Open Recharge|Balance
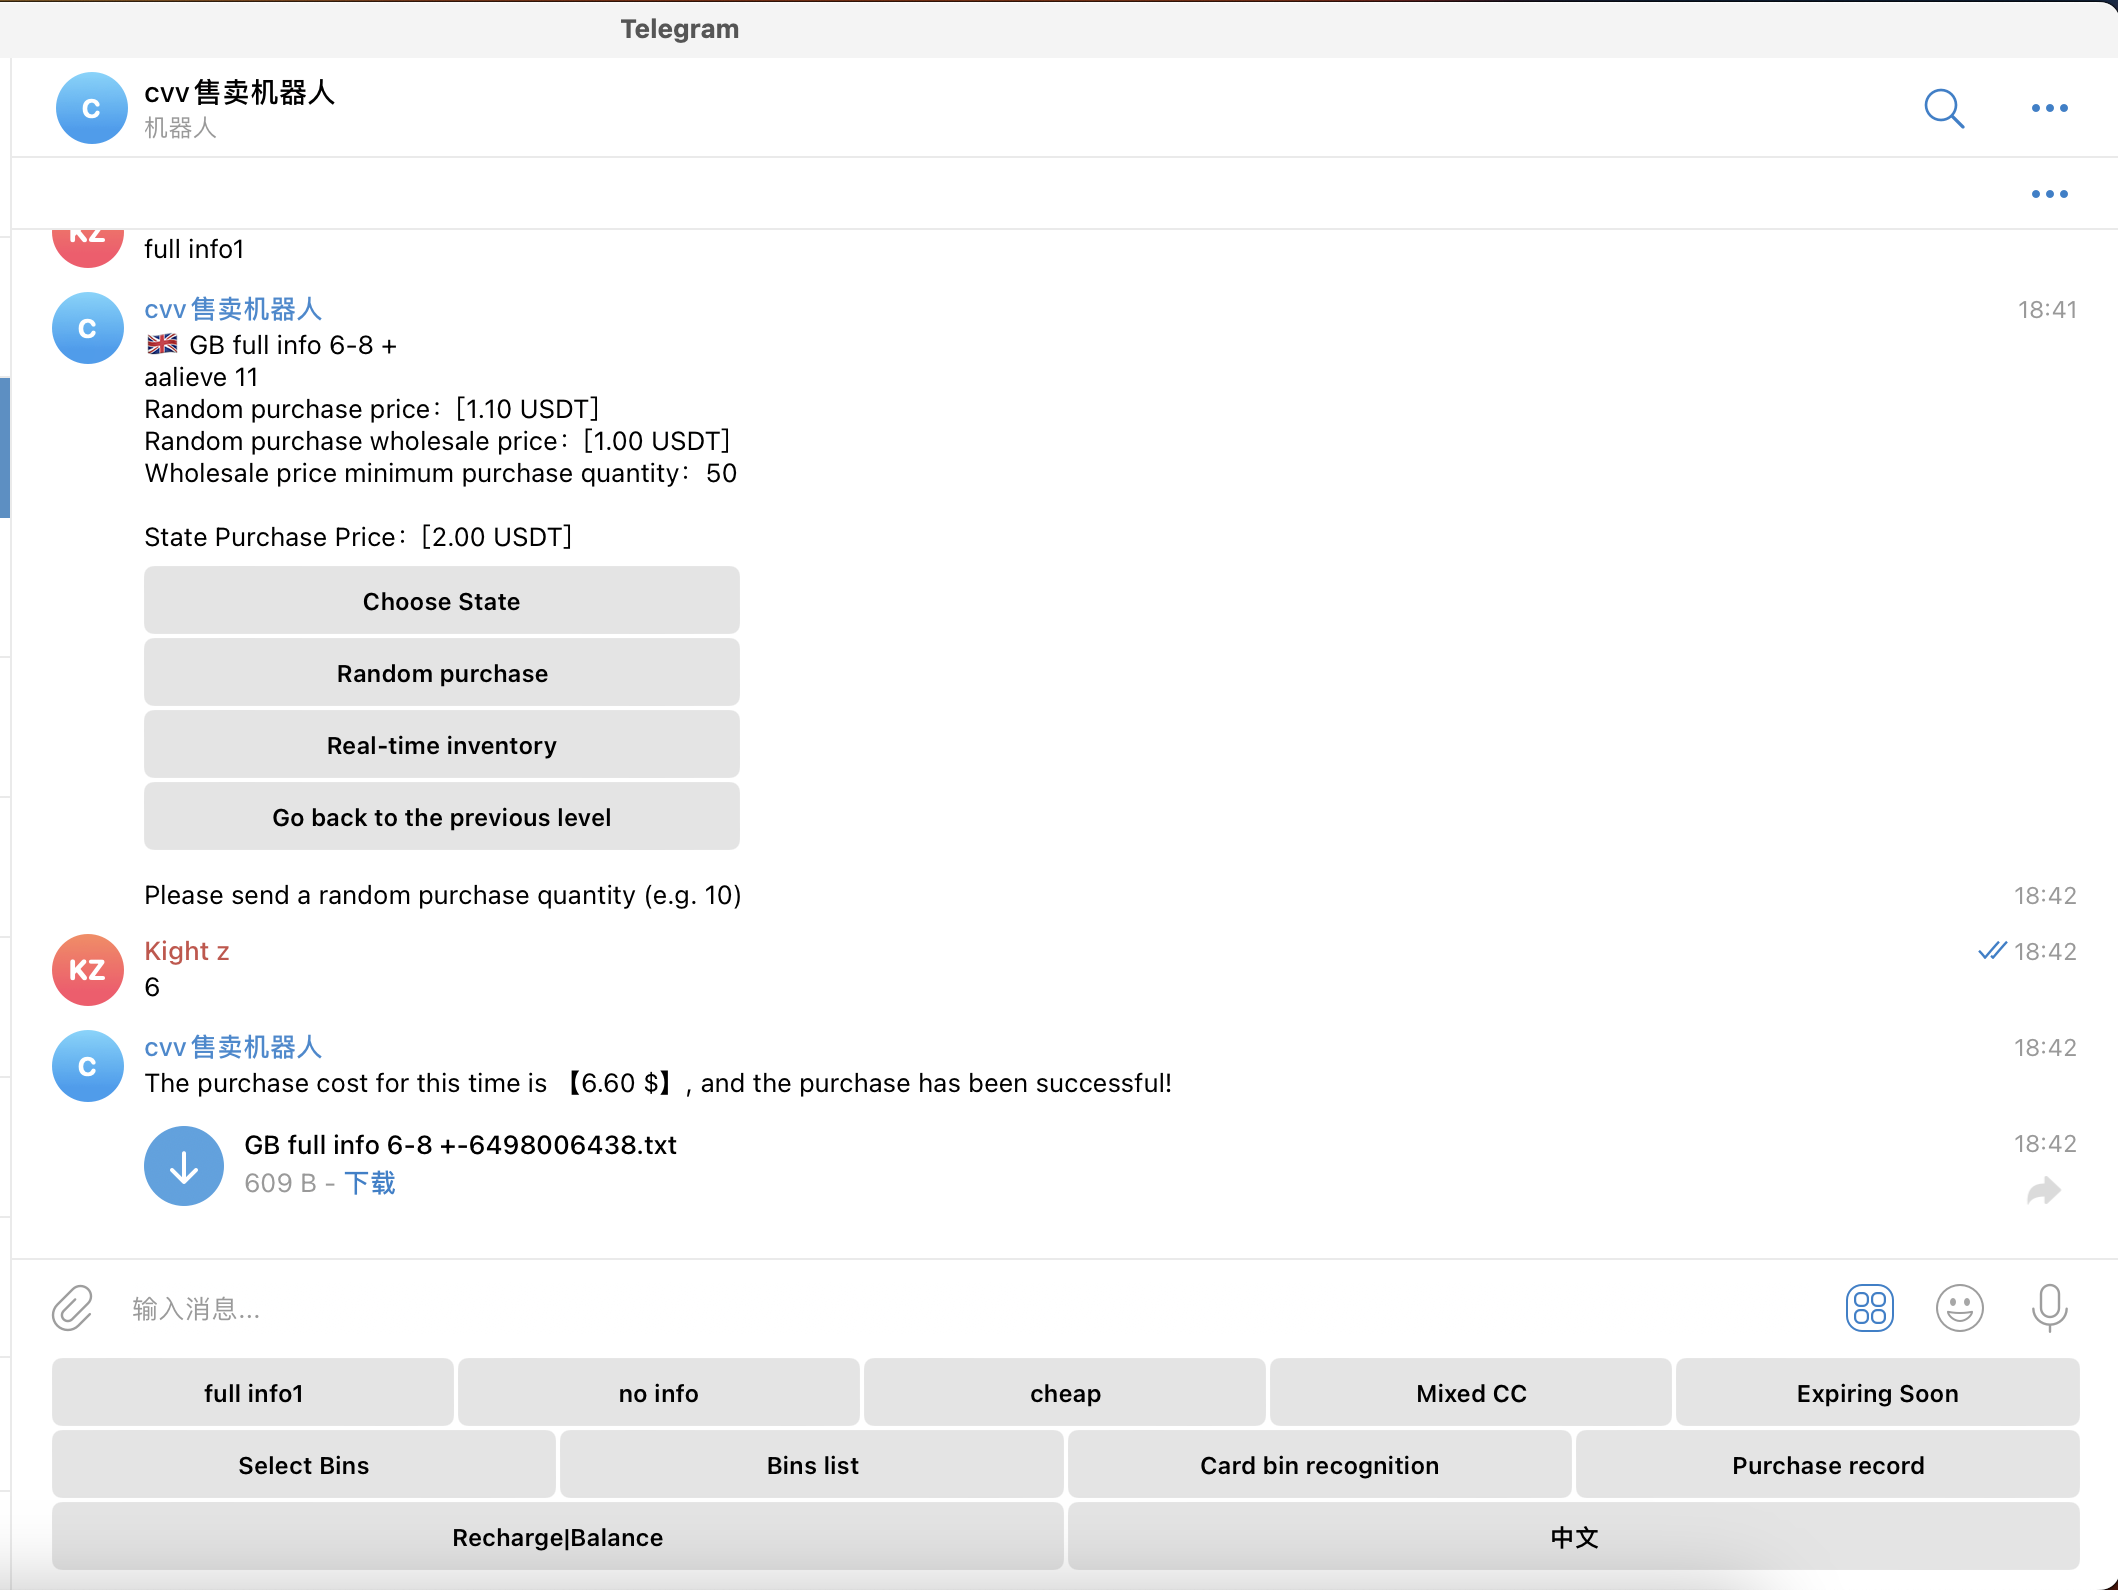The image size is (2118, 1590). point(558,1537)
